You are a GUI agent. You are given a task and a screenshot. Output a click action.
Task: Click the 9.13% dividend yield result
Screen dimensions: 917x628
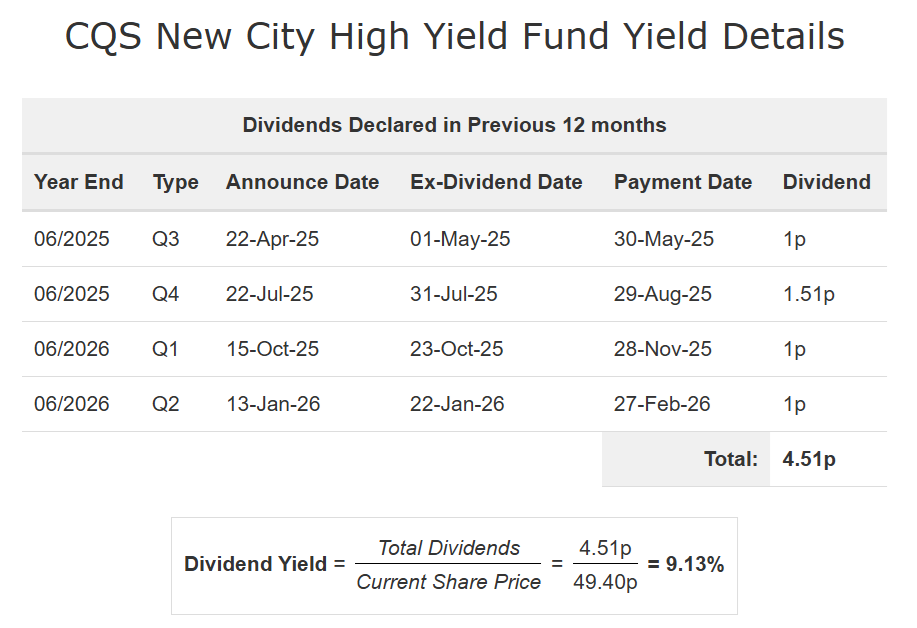pyautogui.click(x=686, y=565)
